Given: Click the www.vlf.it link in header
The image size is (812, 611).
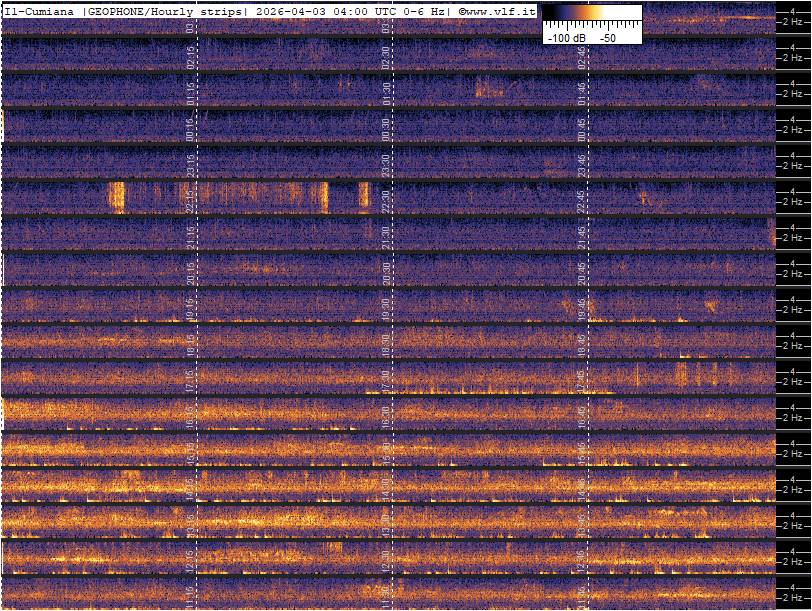Looking at the screenshot, I should tap(501, 10).
